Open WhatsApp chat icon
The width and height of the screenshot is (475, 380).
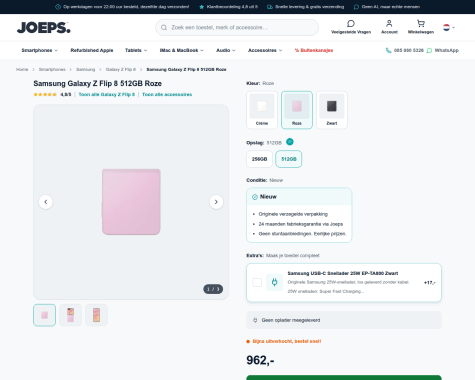click(x=429, y=50)
